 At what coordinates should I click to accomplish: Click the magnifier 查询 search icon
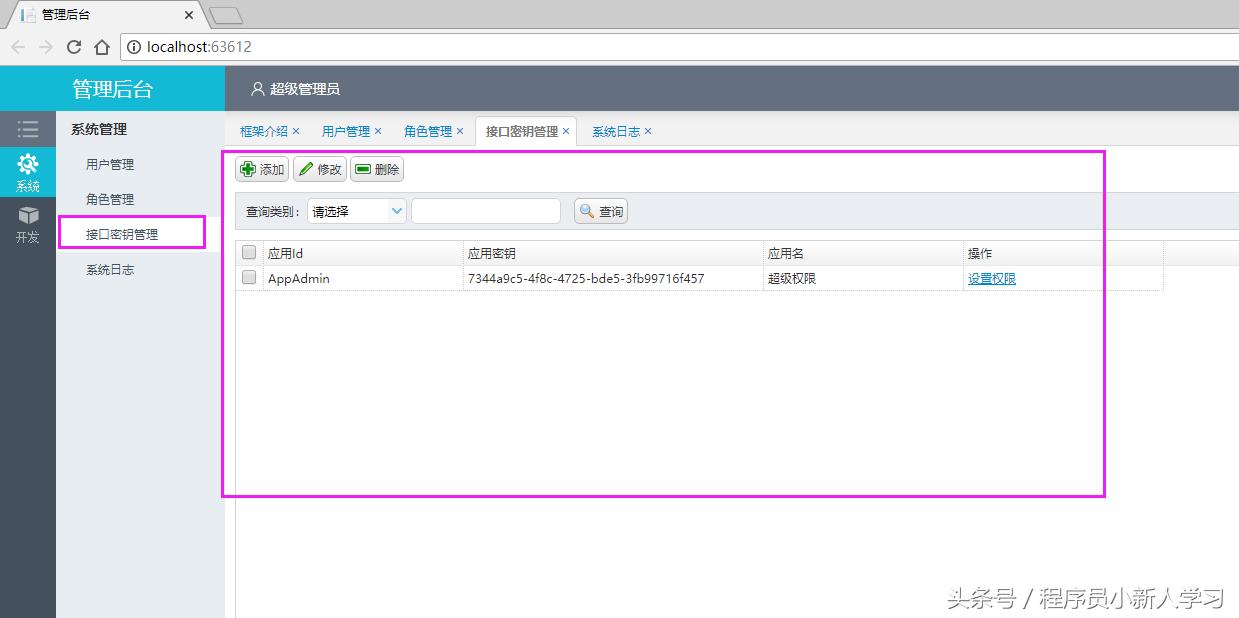click(585, 210)
